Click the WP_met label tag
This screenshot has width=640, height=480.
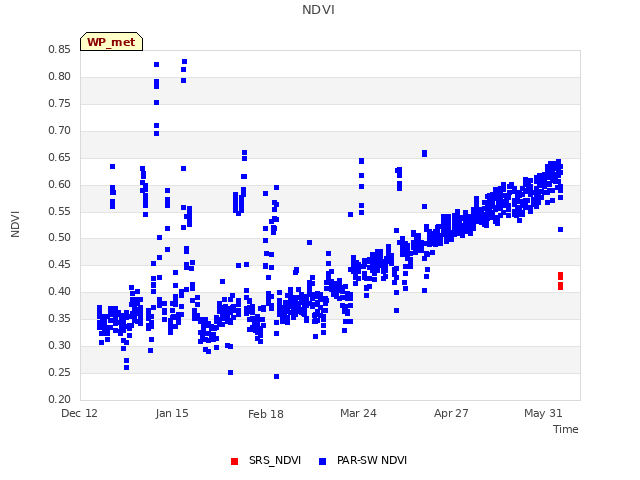tap(111, 42)
